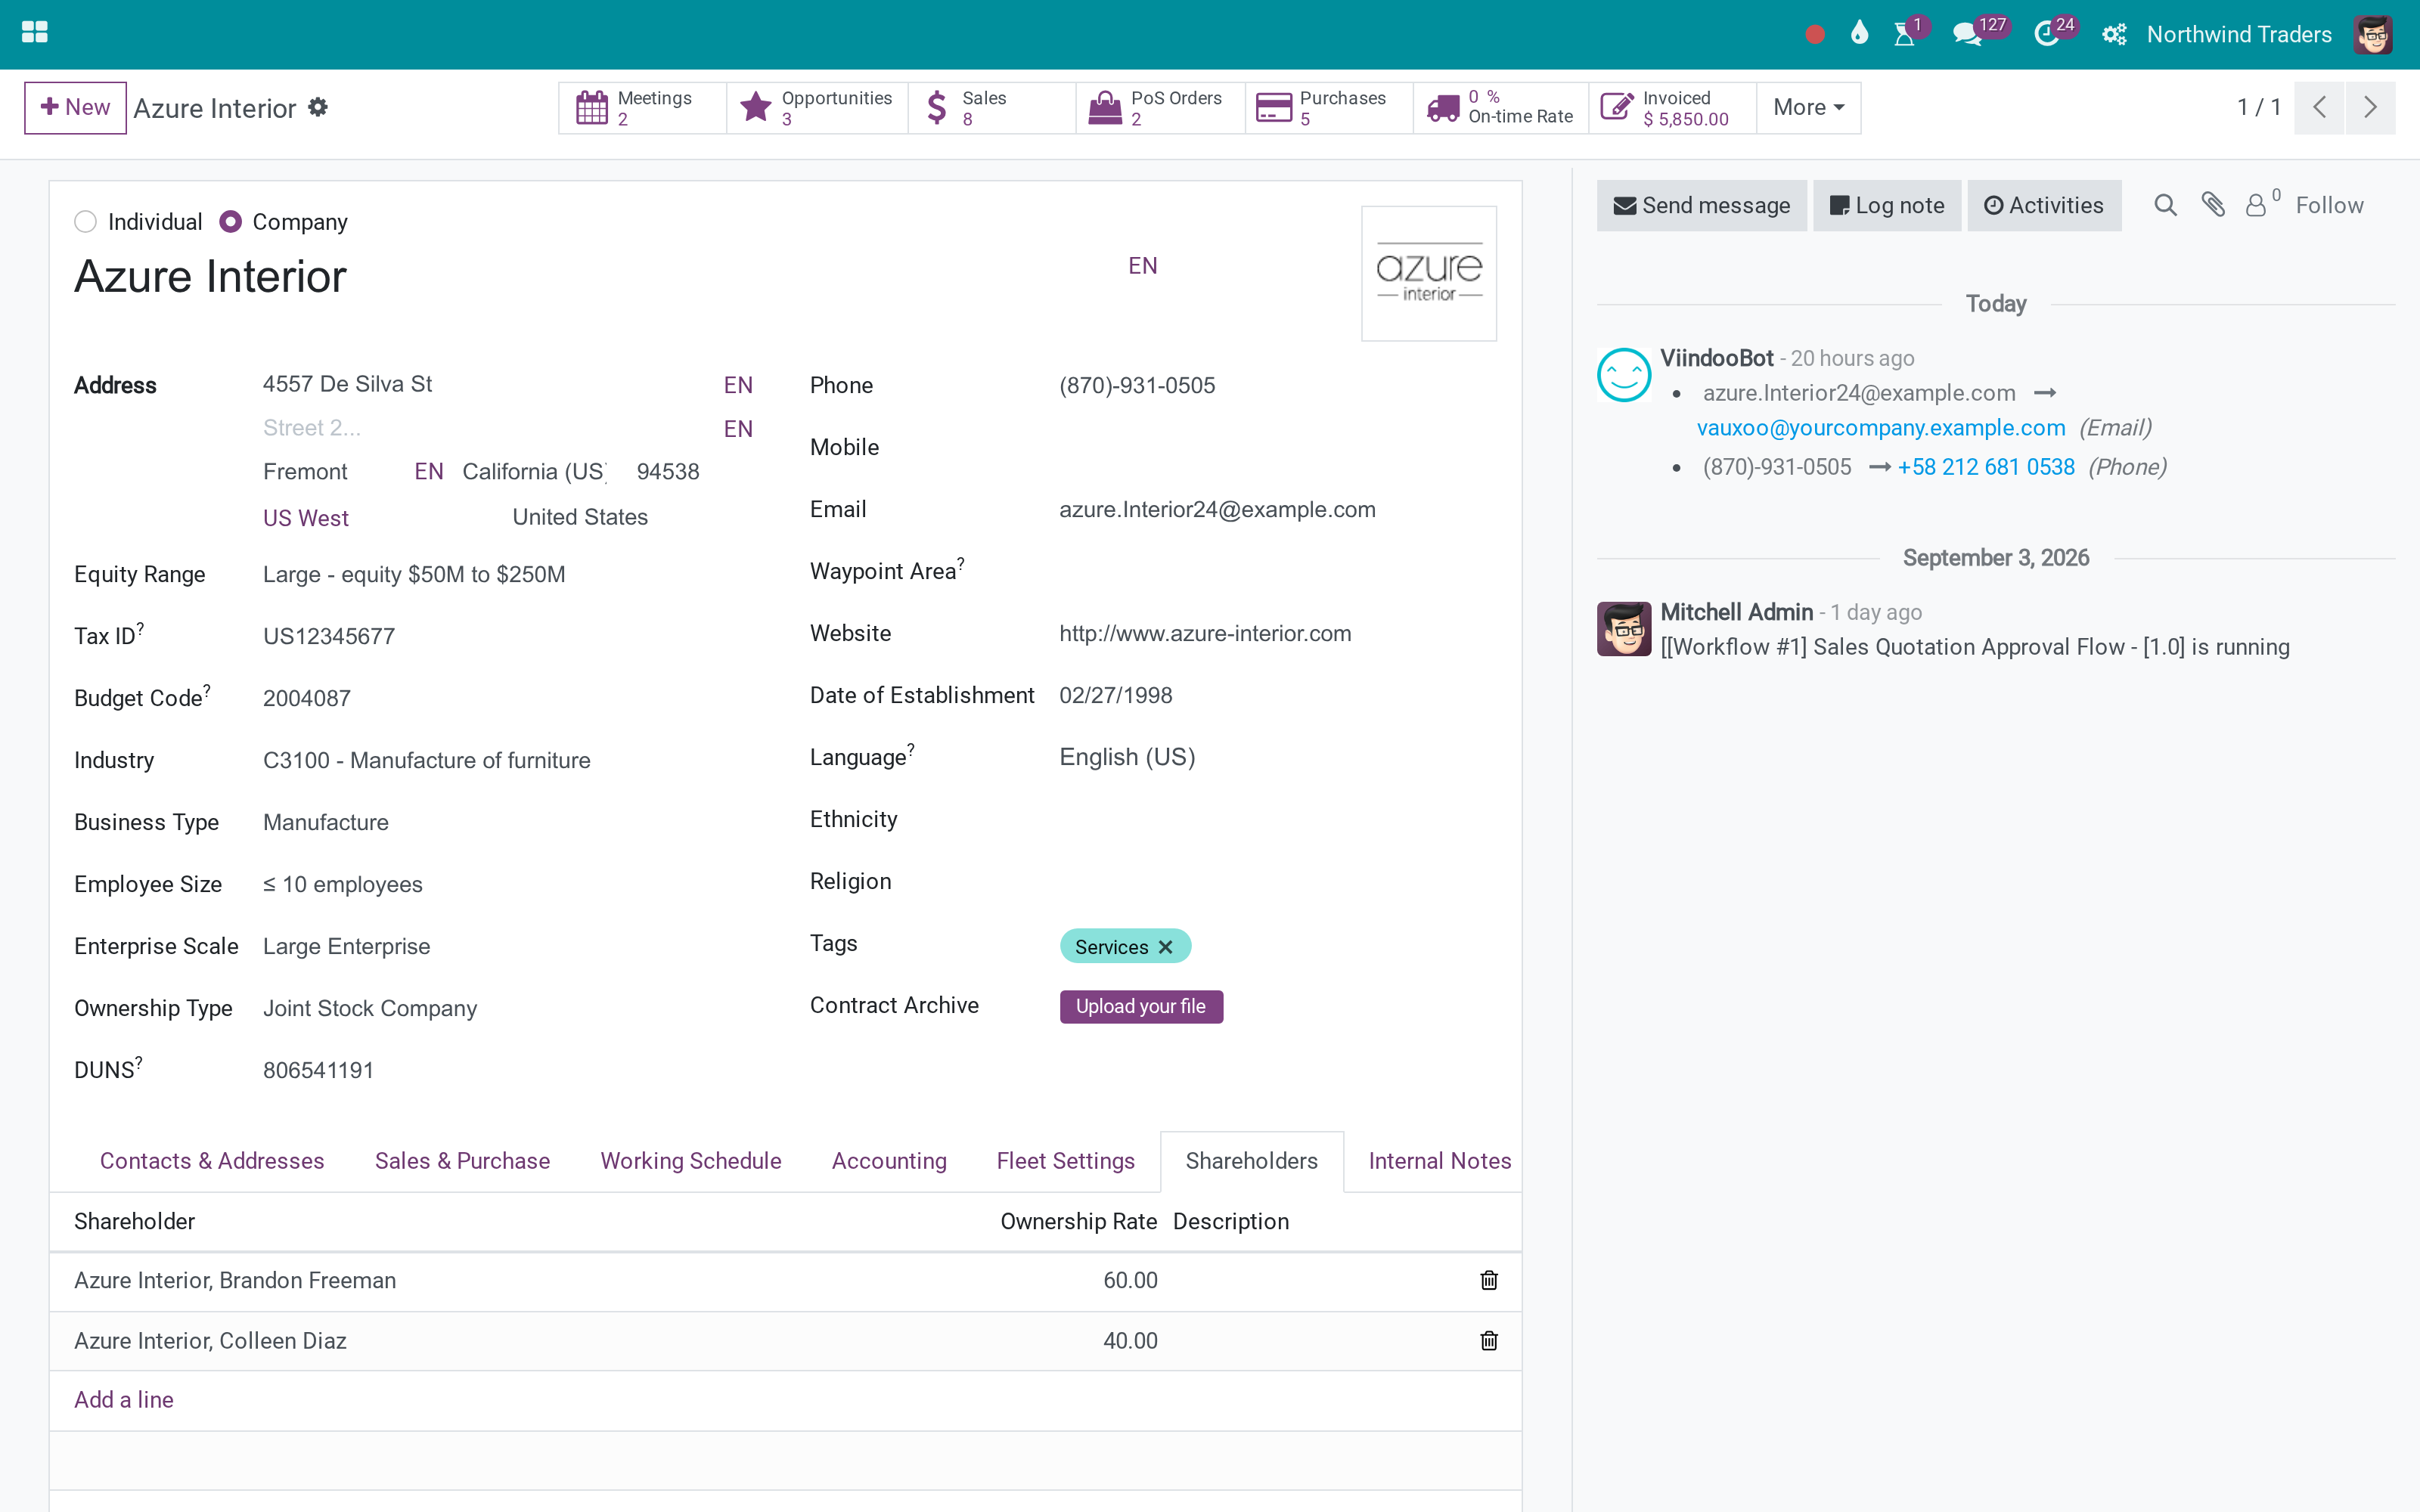
Task: Switch to the Accounting tab
Action: click(x=889, y=1161)
